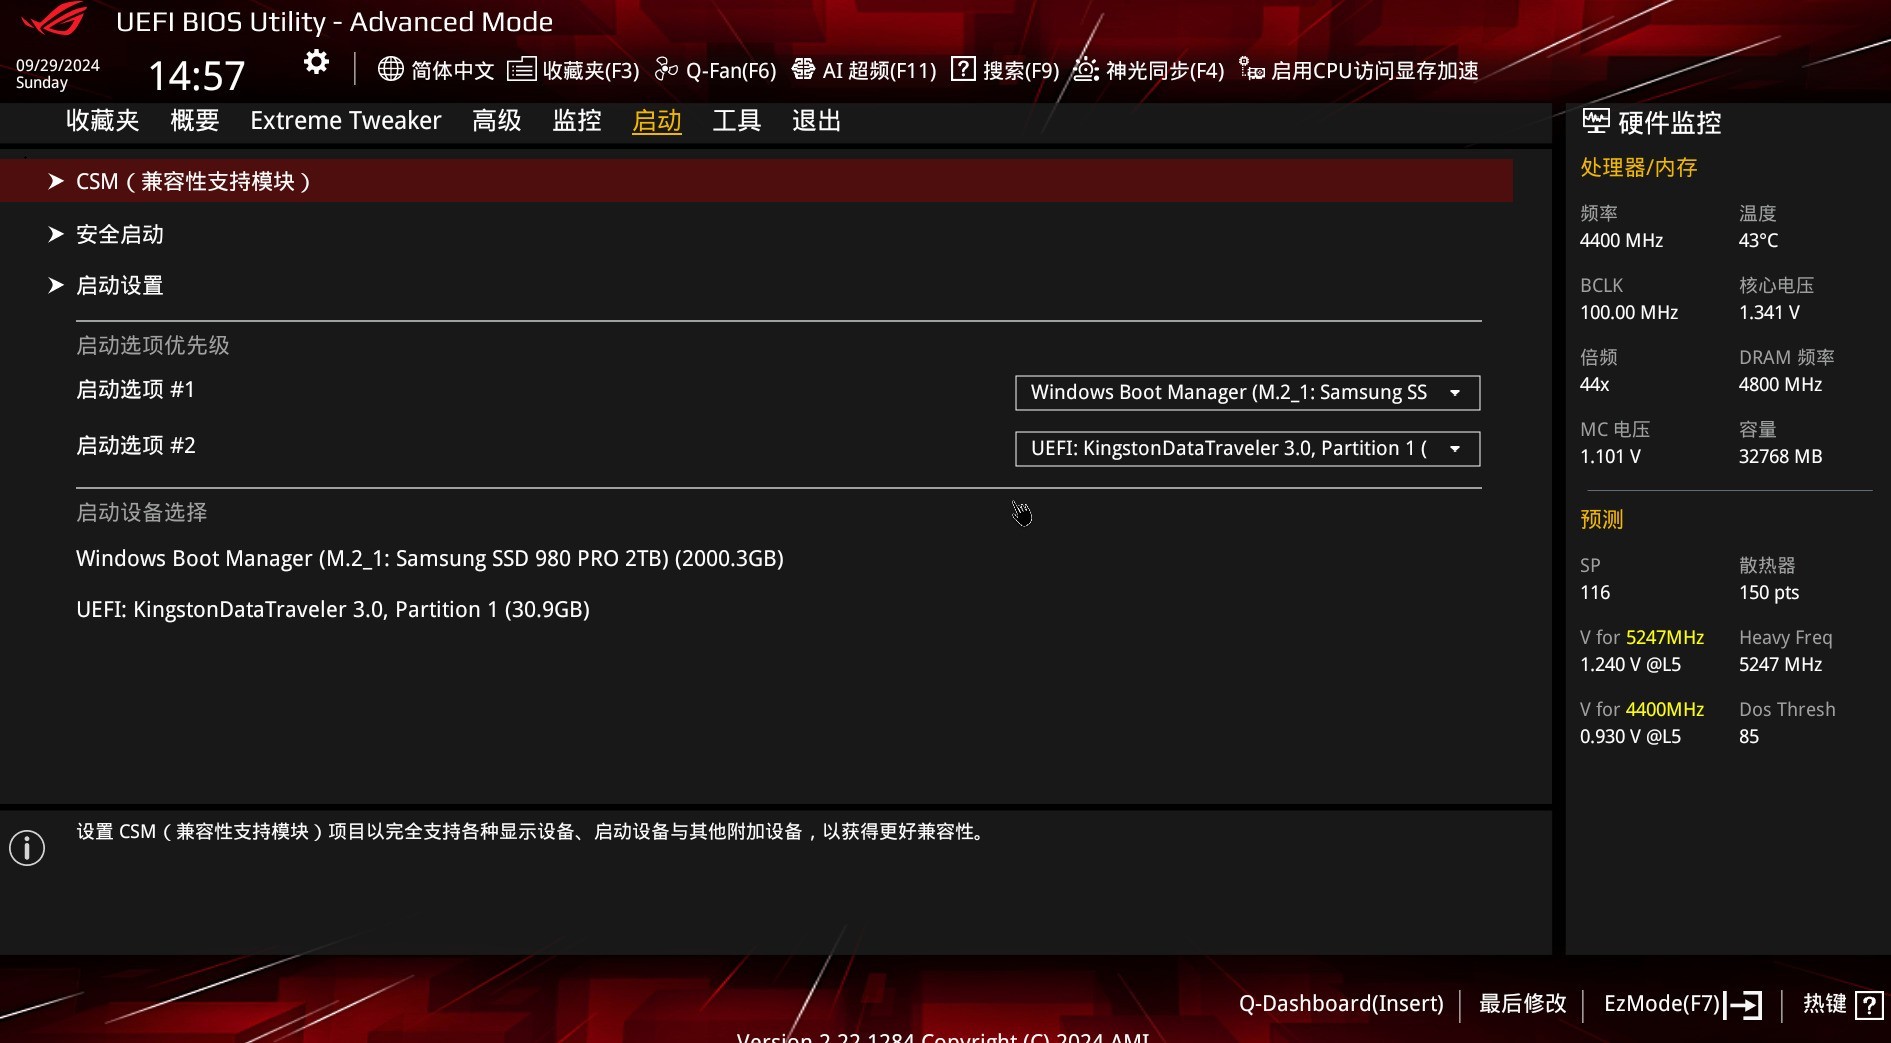Open the Q-Fan fan icon
This screenshot has height=1043, width=1891.
(x=666, y=69)
